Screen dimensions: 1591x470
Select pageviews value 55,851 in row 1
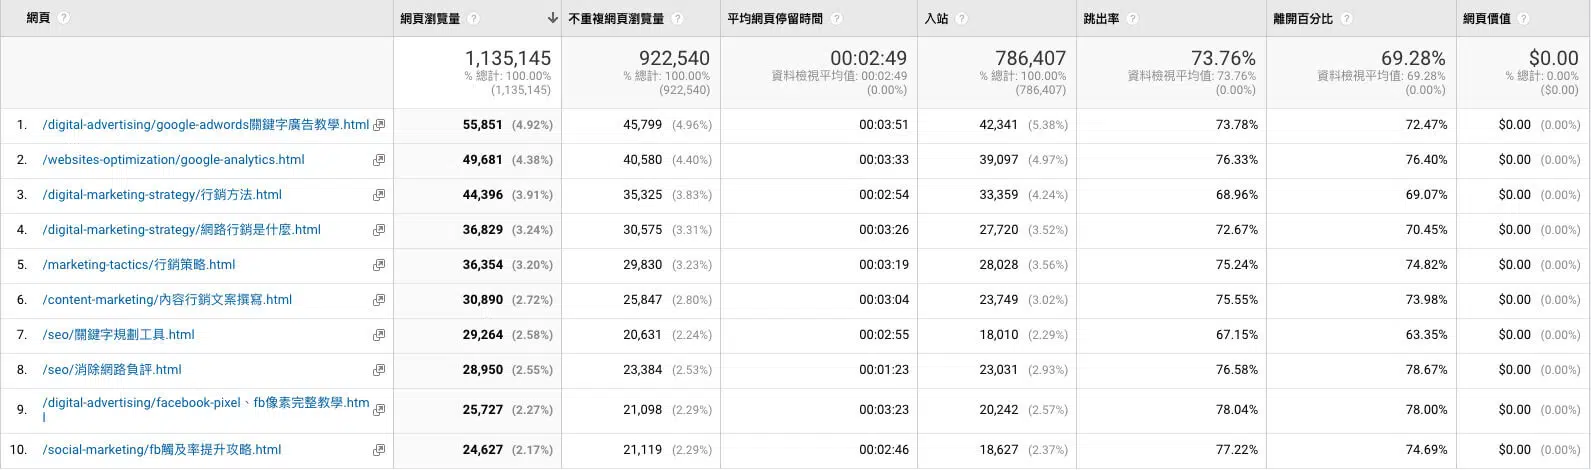483,125
